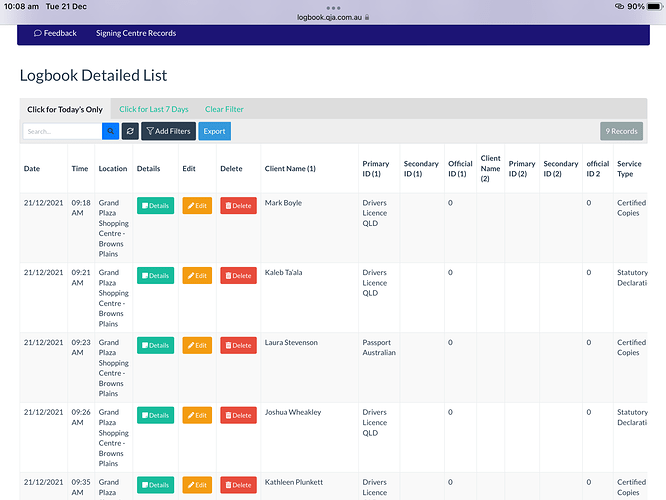Viewport: 666px width, 500px height.
Task: View Details for Mark Boyle
Action: (155, 206)
